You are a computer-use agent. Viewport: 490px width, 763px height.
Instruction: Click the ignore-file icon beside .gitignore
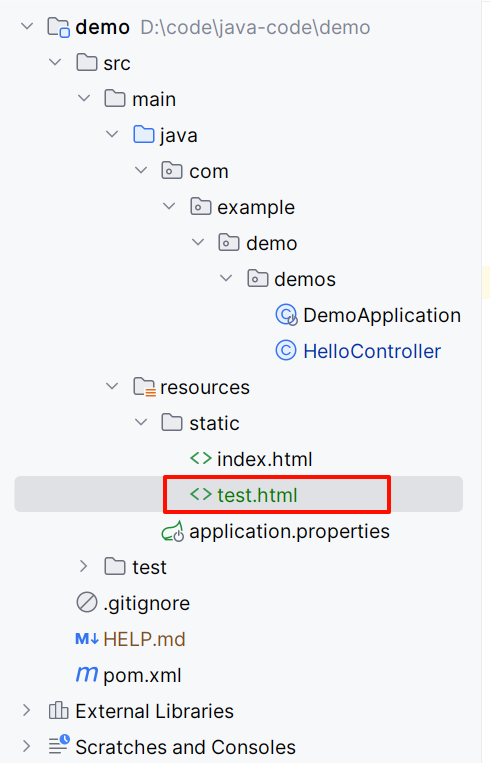[87, 602]
